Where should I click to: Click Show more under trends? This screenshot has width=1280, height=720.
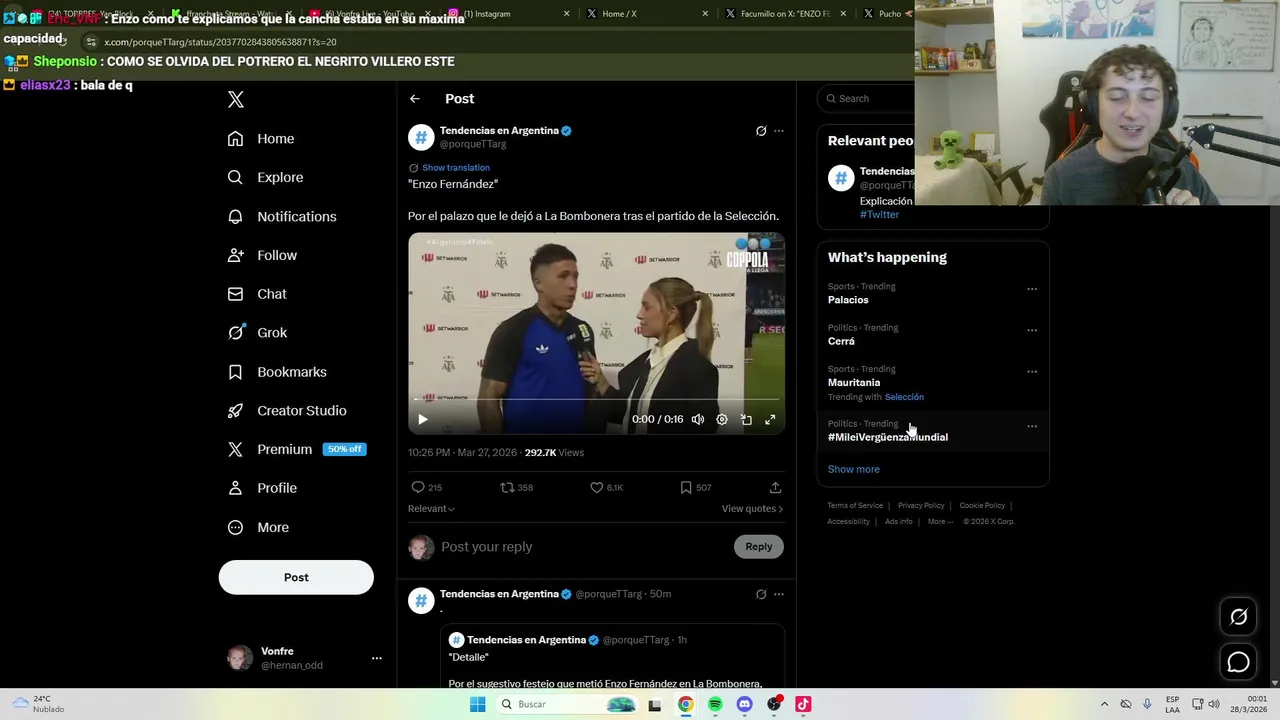pos(854,469)
